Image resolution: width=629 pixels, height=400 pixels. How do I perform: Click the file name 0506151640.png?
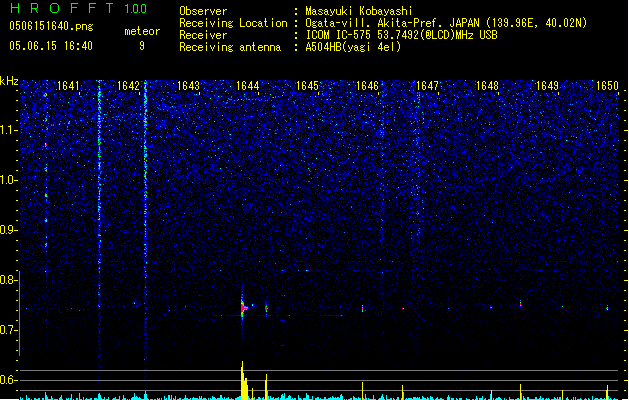(x=51, y=27)
